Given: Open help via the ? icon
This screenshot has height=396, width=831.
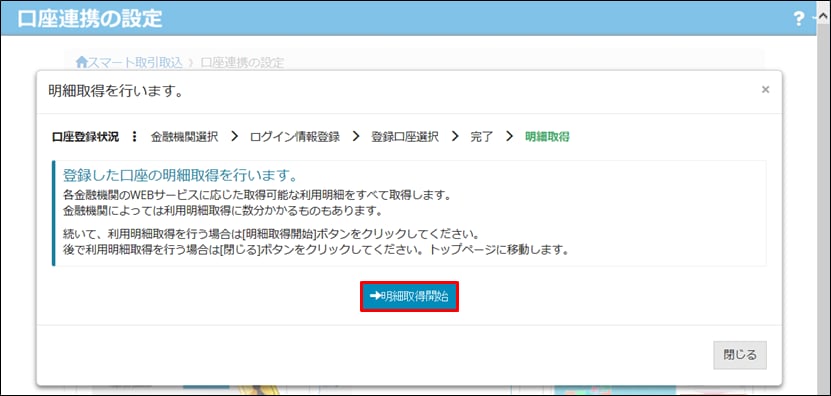Looking at the screenshot, I should 798,19.
